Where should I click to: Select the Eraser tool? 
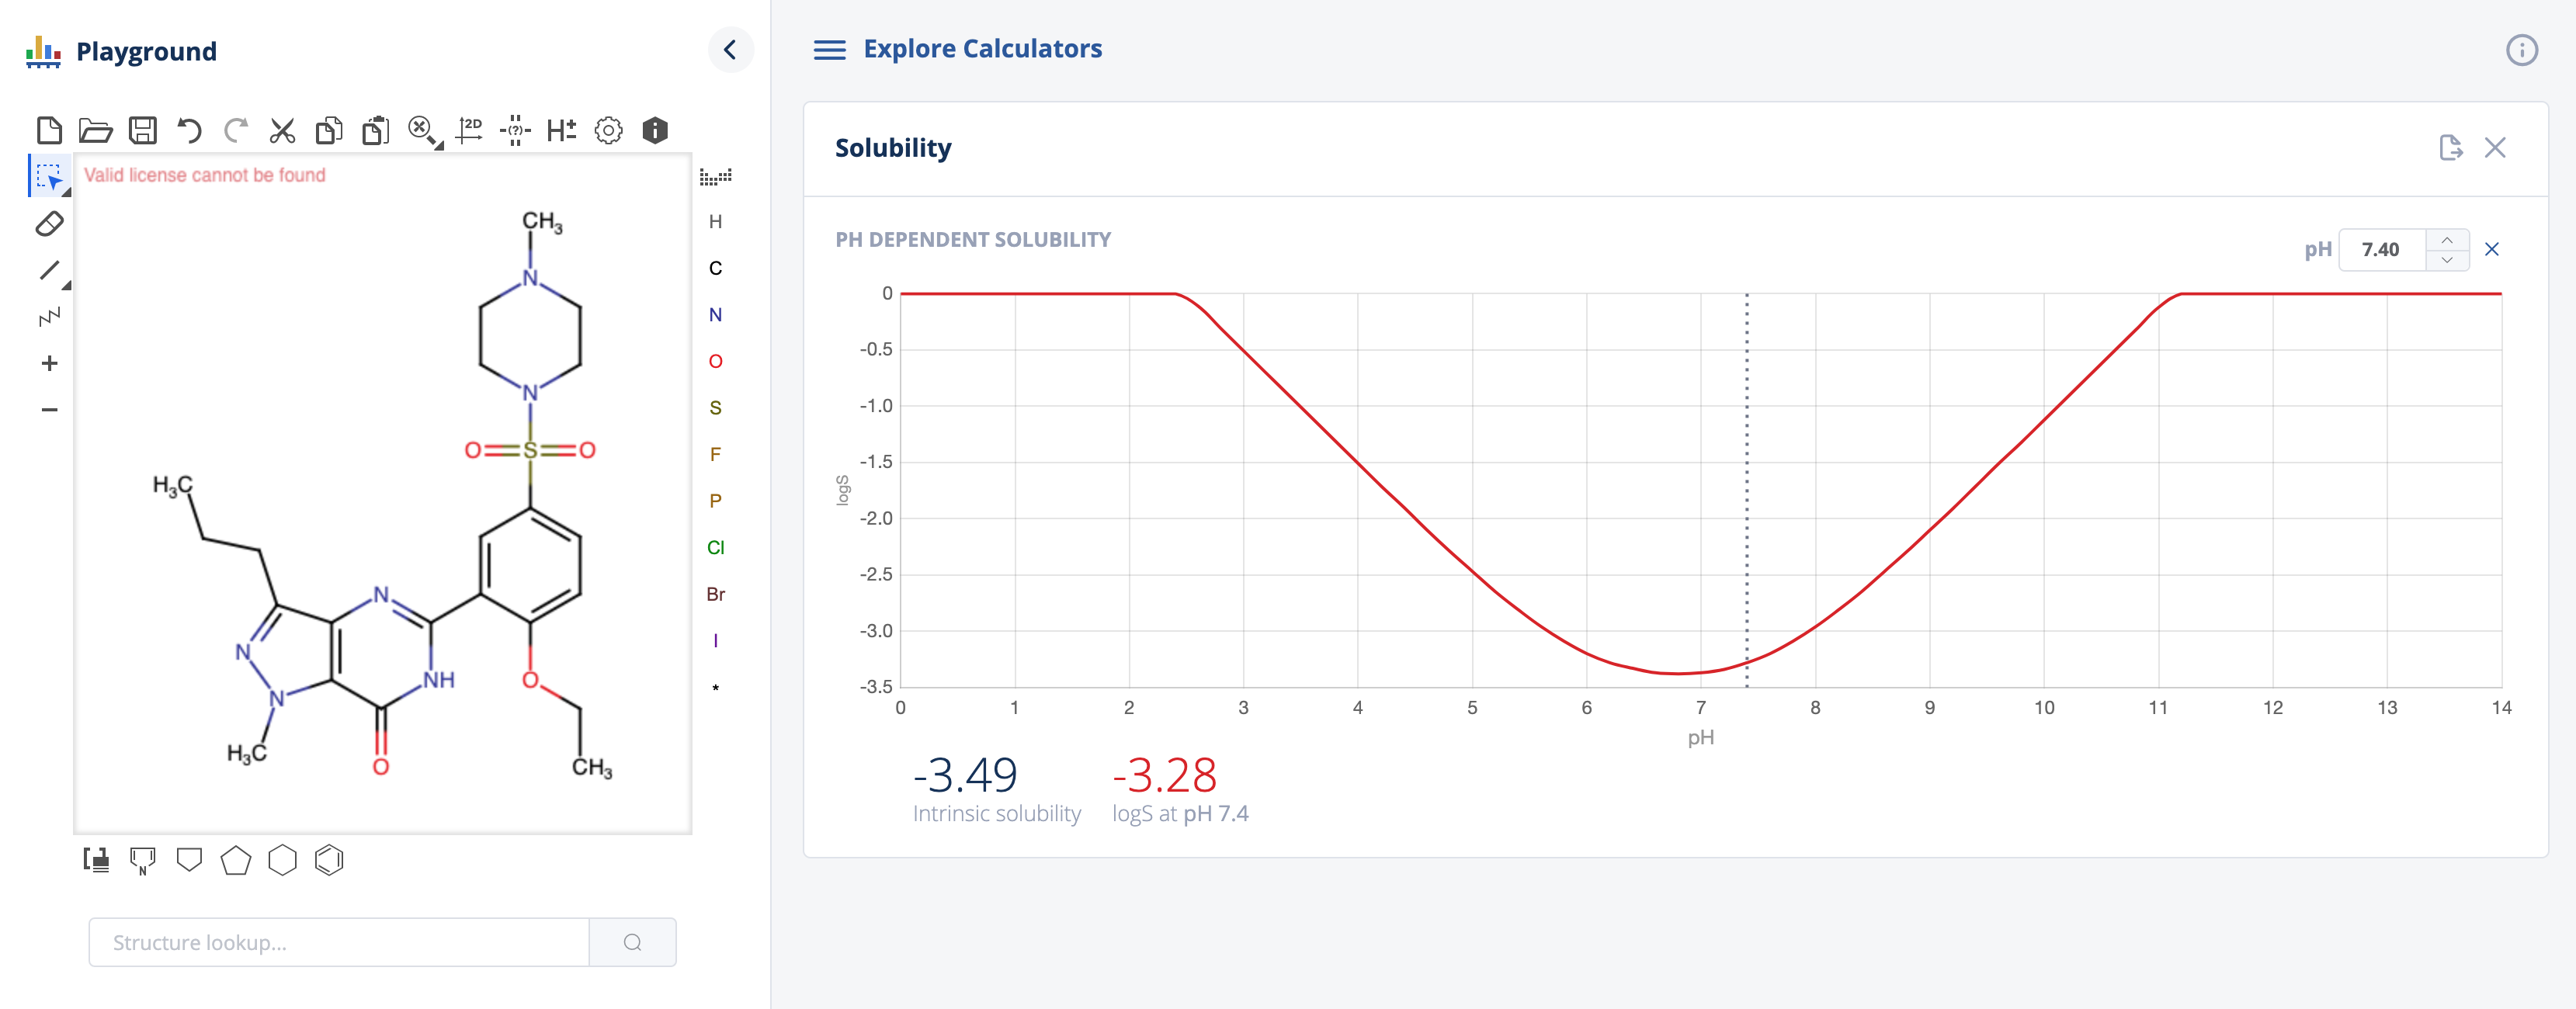pos(49,224)
